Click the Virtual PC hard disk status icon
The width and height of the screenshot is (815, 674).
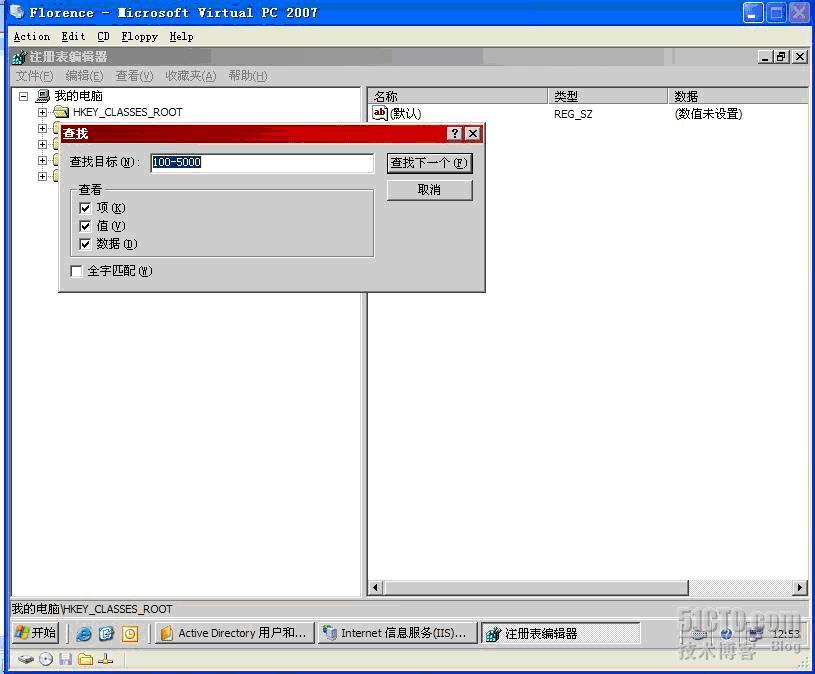(25, 659)
